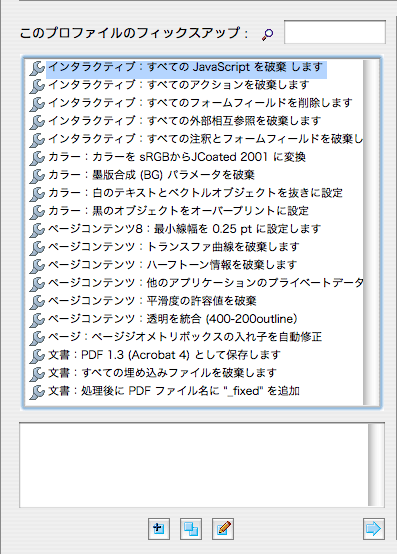Select すべての外部相互参照を破棄します fixup
Viewport: 397px width, 554px height.
tap(184, 121)
